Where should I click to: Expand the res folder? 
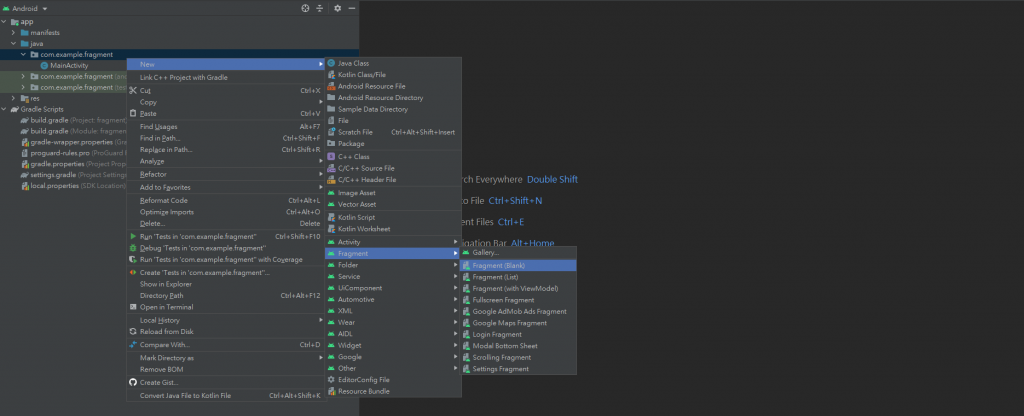tap(14, 99)
